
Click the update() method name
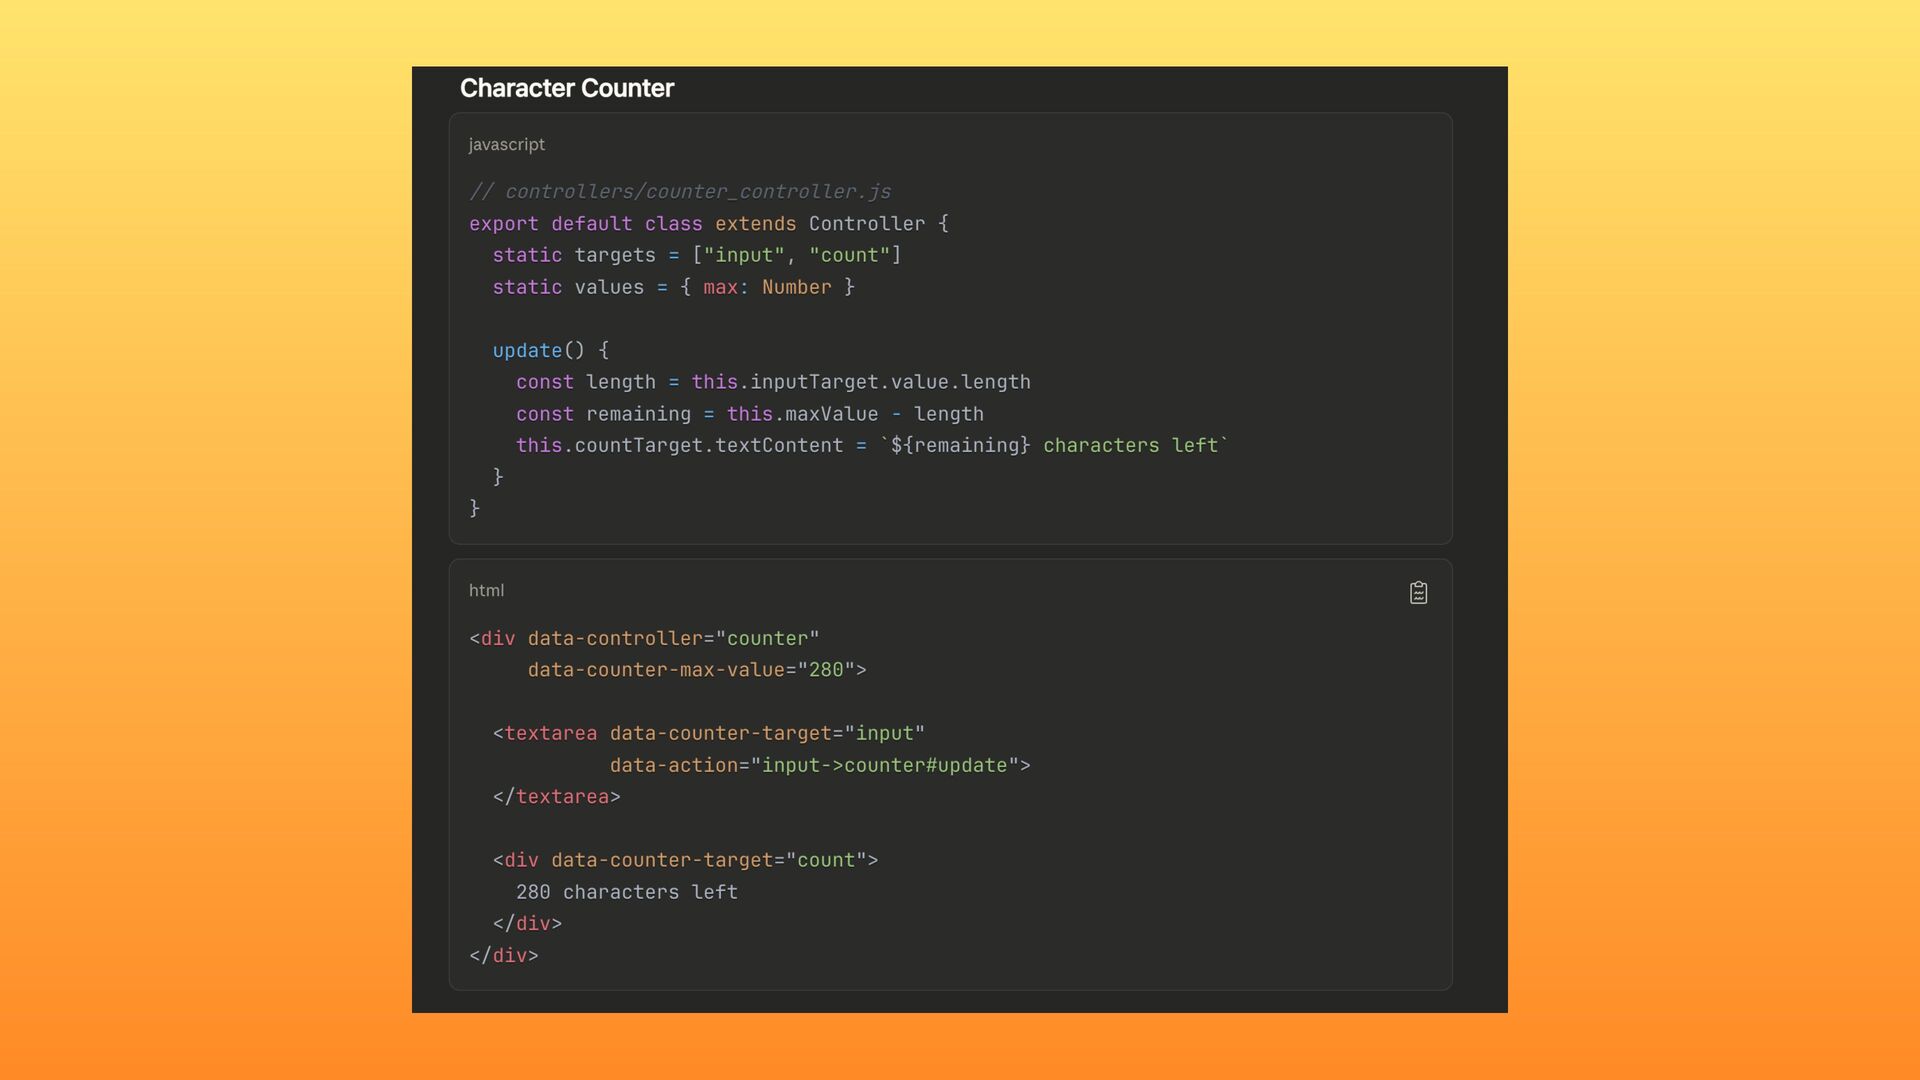point(527,351)
